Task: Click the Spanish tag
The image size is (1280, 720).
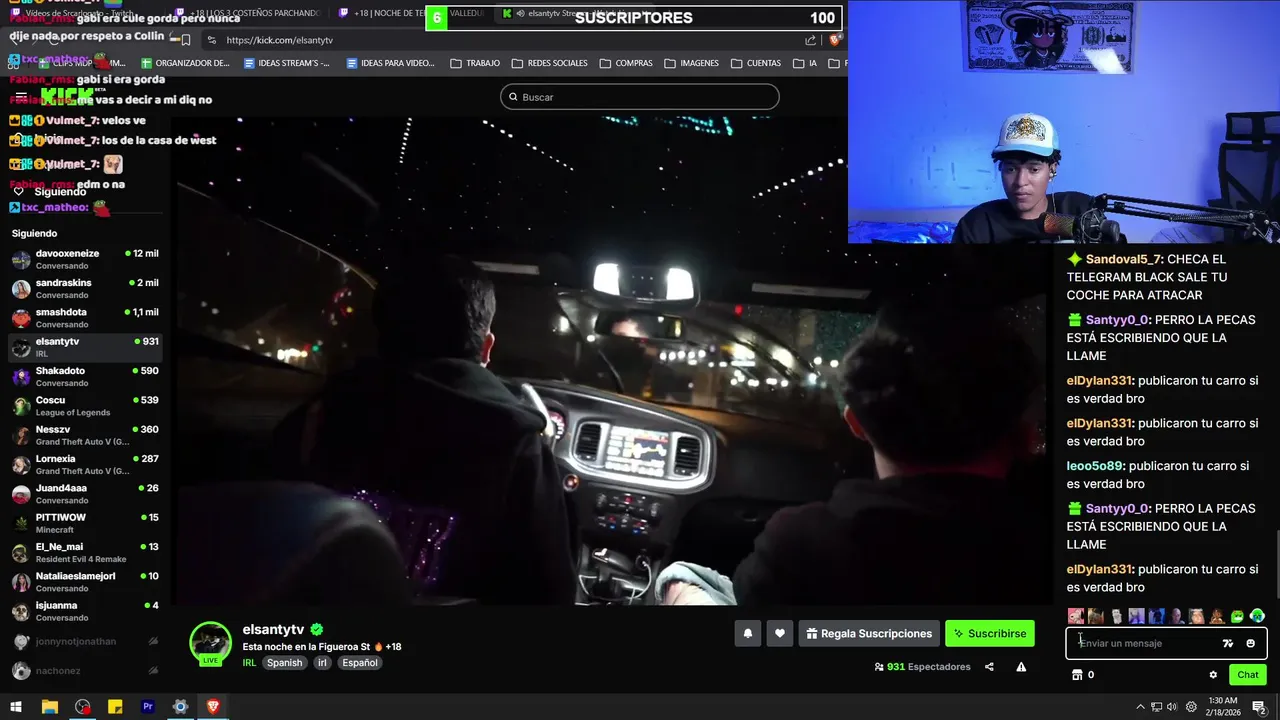Action: click(x=284, y=663)
